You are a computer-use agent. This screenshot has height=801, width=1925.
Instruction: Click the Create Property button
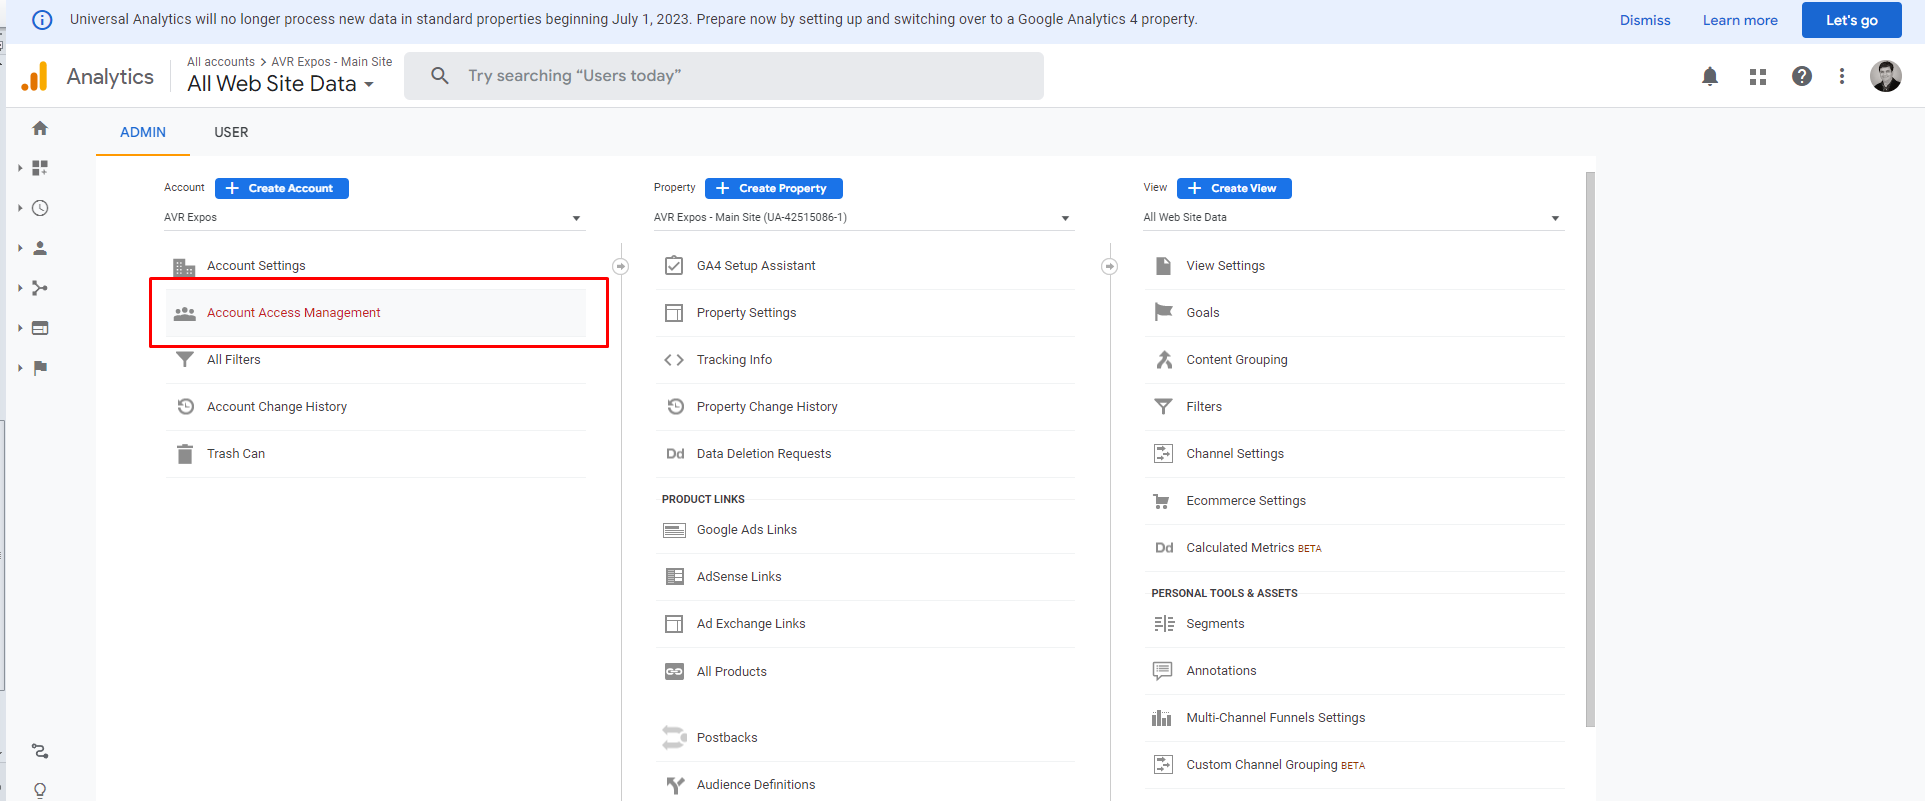tap(774, 188)
